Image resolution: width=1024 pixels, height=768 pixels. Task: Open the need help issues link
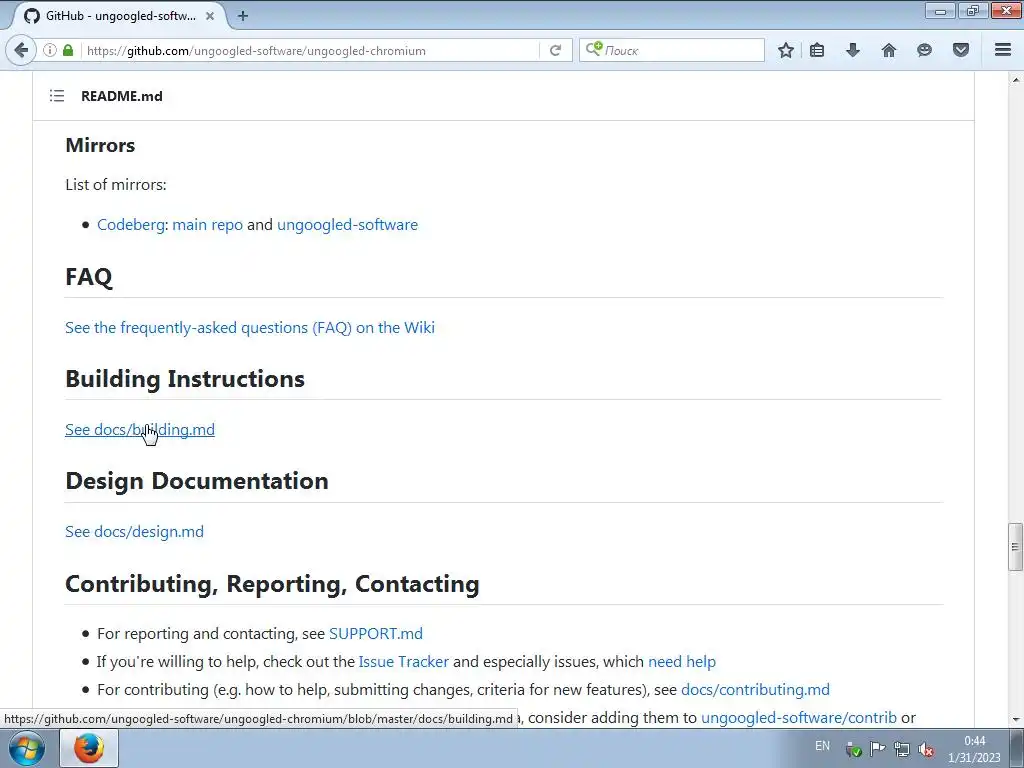tap(682, 662)
